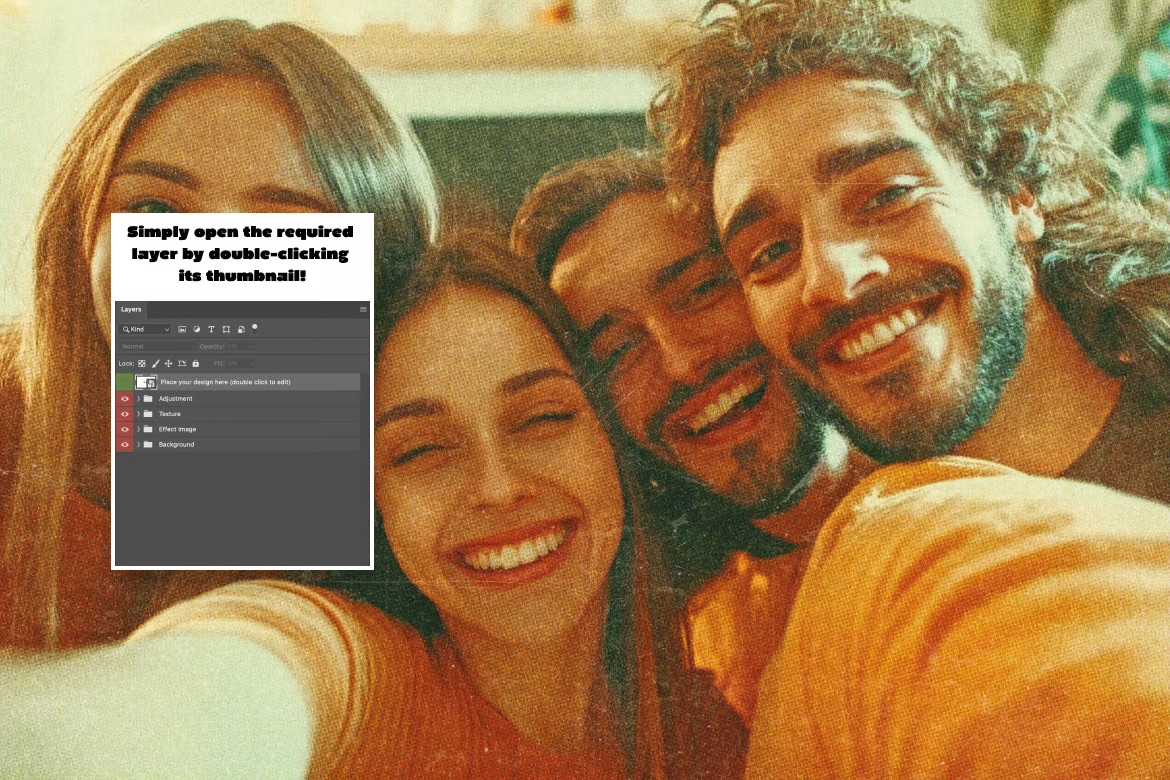Screen dimensions: 1170x780
Task: Hide the Adjustment group with eye icon
Action: 125,399
